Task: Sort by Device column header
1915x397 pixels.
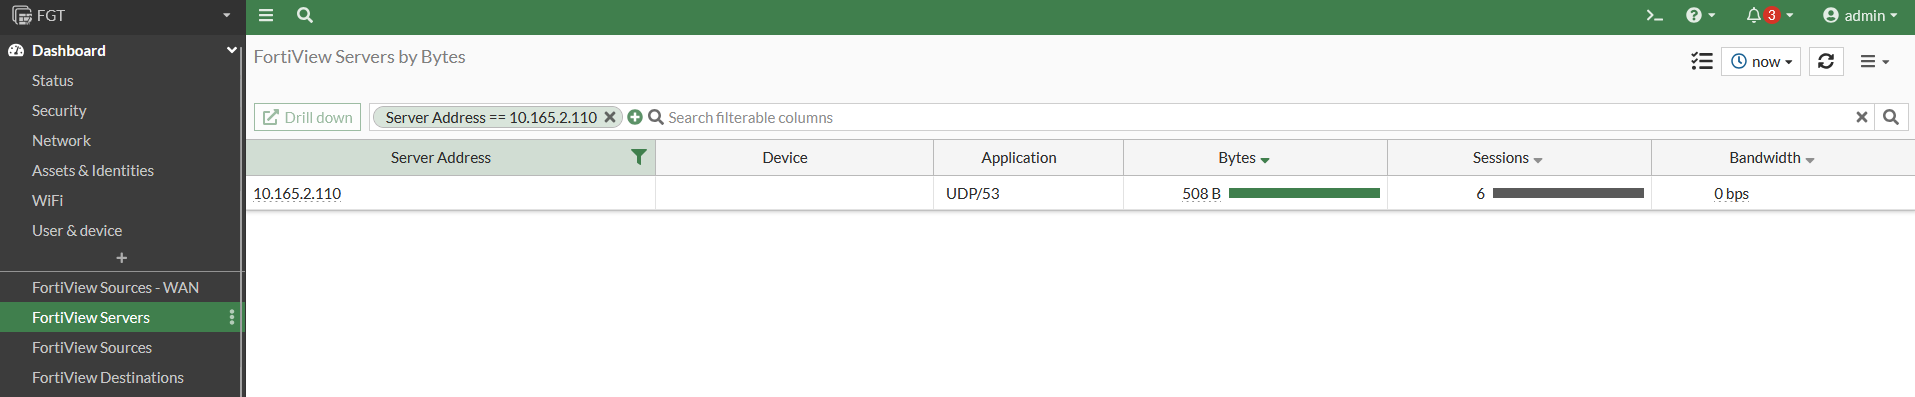Action: [x=785, y=157]
